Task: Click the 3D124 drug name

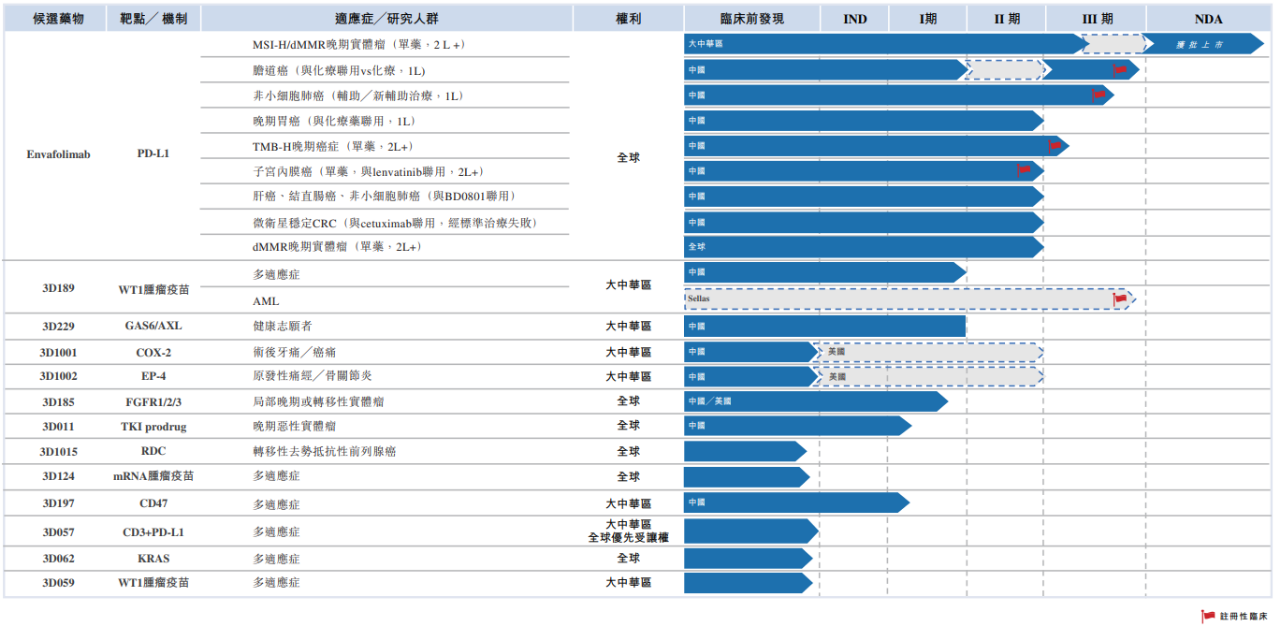Action: tap(59, 477)
